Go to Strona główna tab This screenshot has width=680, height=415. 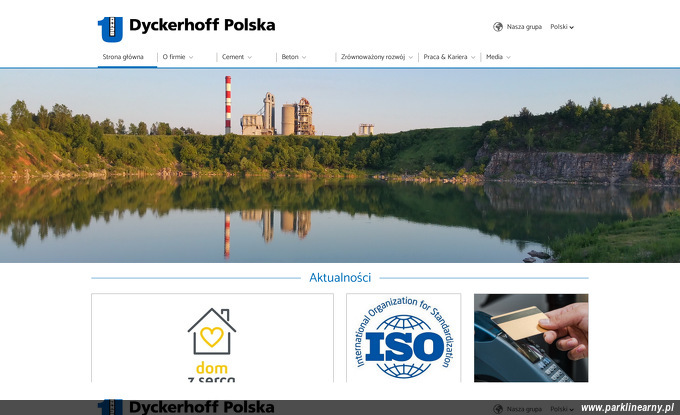[123, 57]
